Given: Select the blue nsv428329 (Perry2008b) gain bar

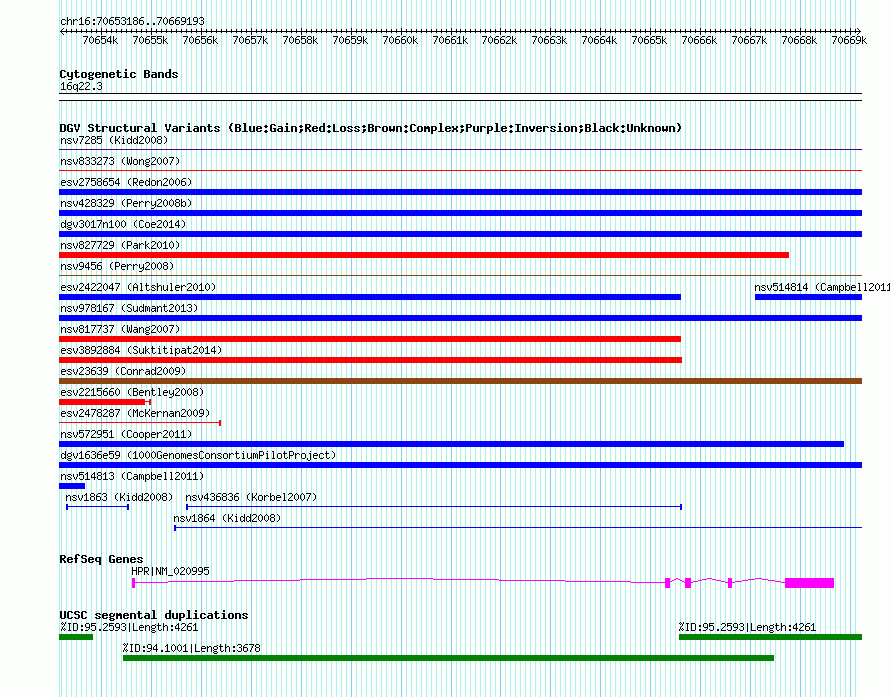Looking at the screenshot, I should (460, 213).
